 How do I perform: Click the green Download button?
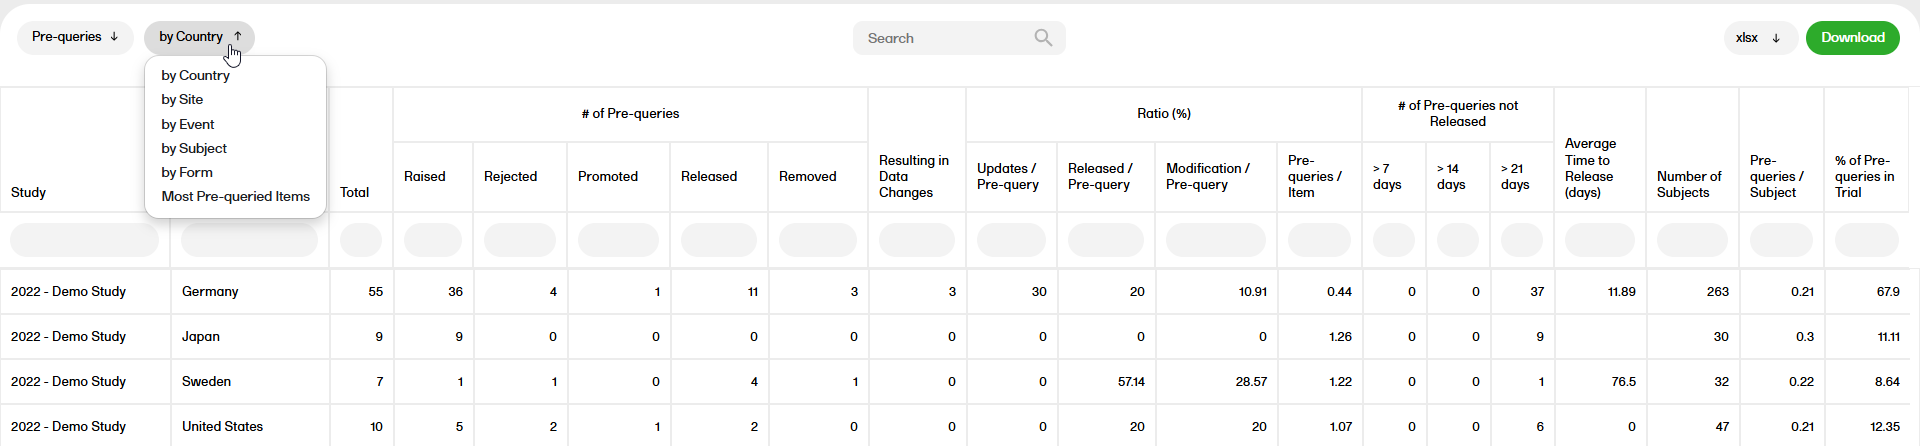click(1852, 38)
